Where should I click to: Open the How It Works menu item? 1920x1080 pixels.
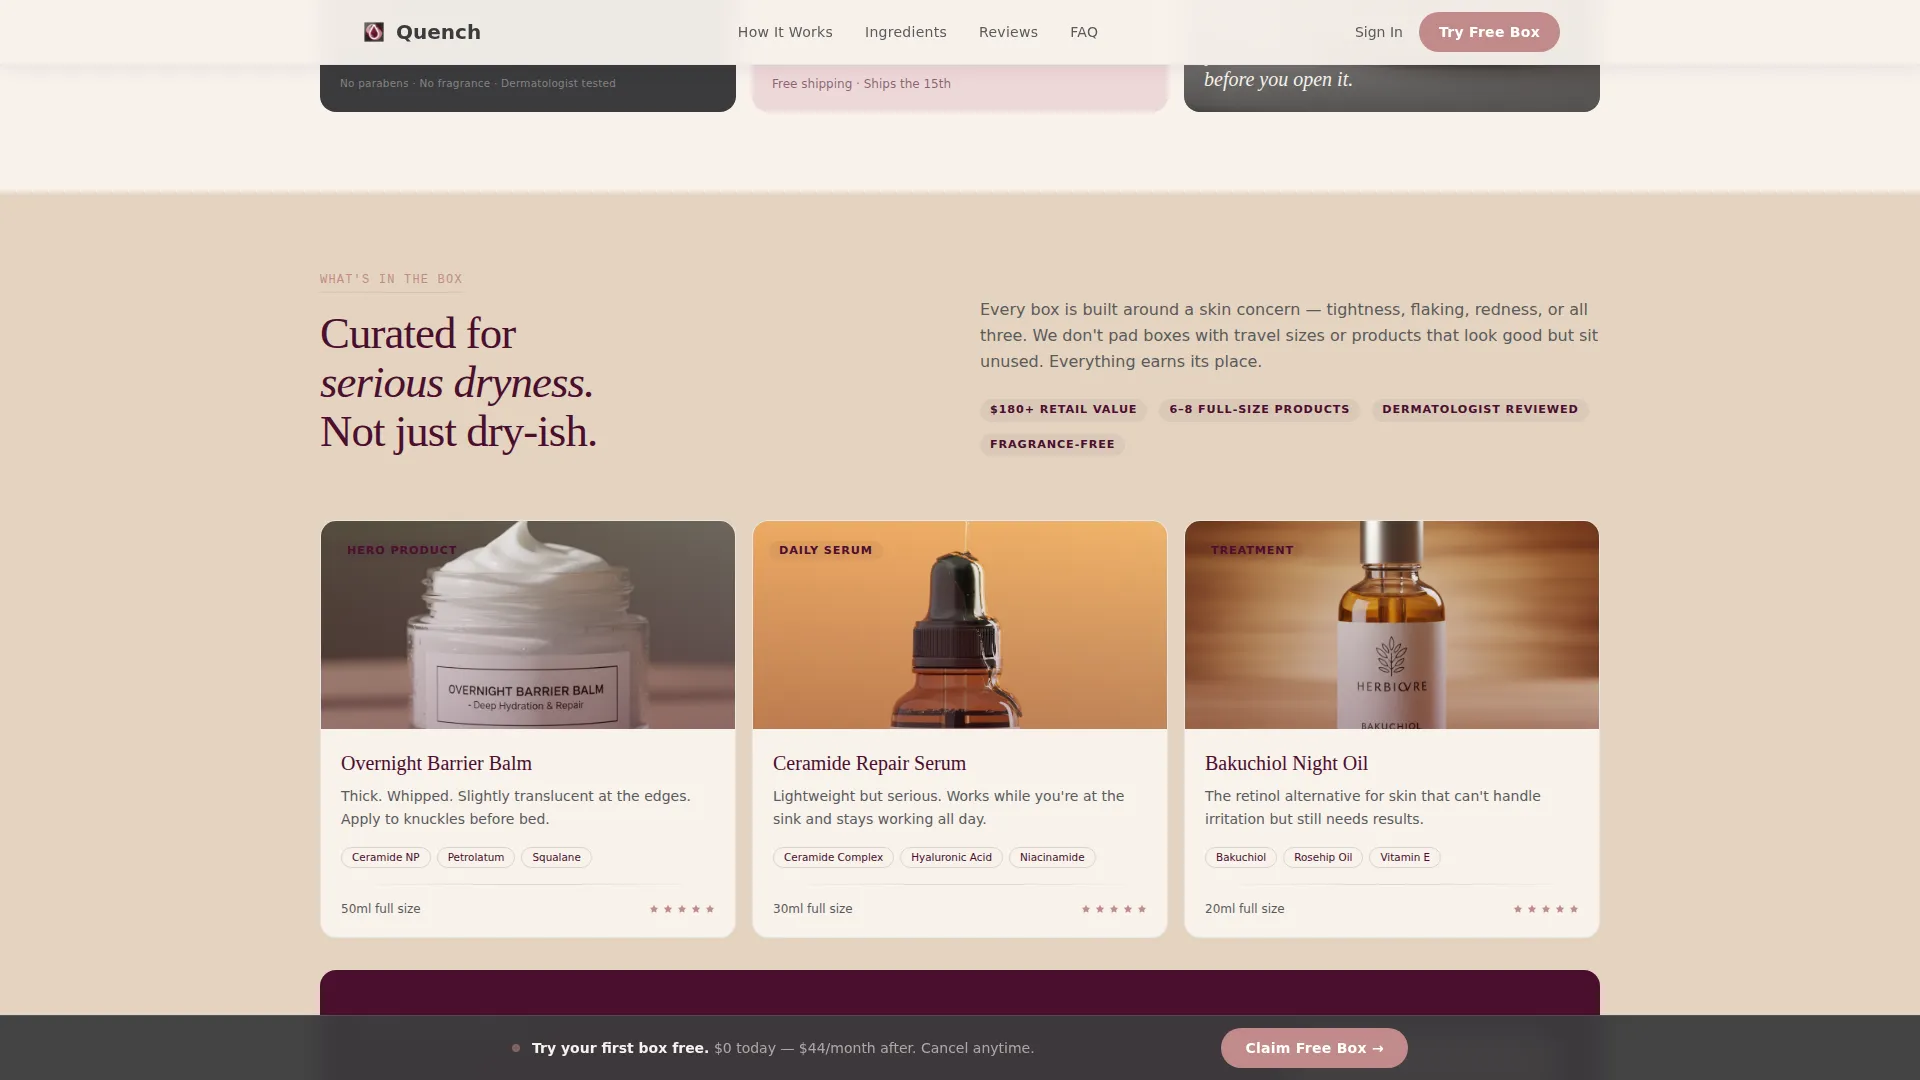click(785, 32)
